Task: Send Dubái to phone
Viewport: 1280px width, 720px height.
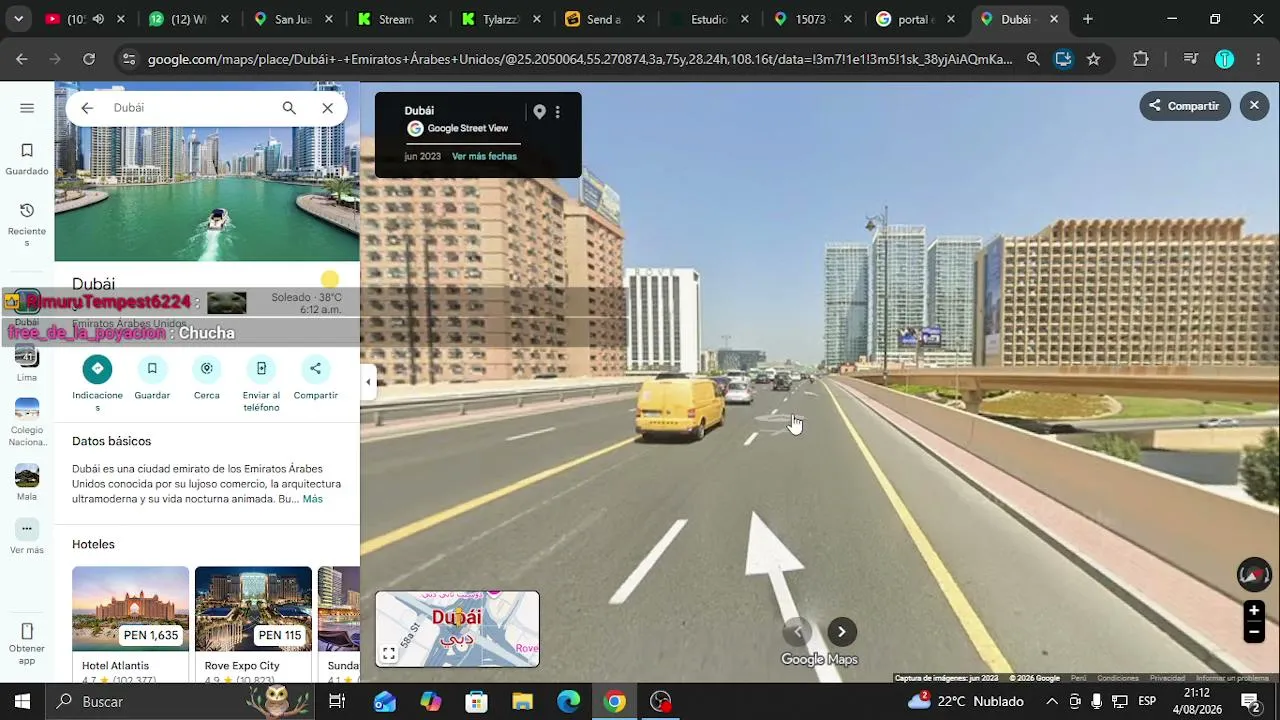Action: [261, 384]
